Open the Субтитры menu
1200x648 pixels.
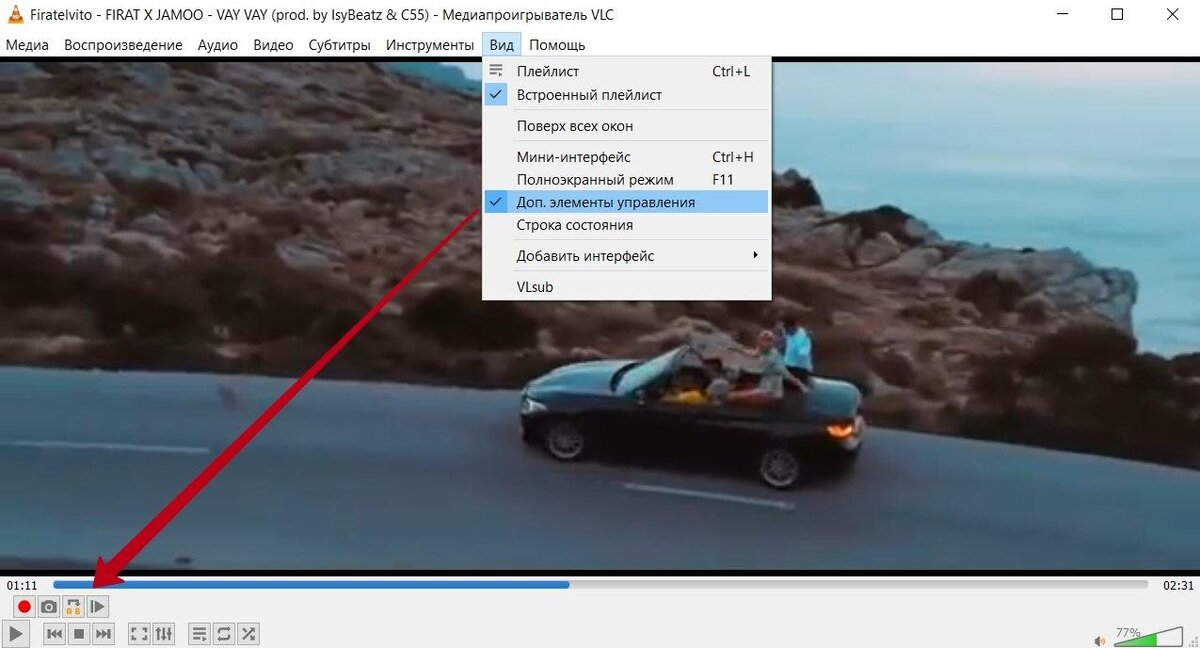coord(339,45)
